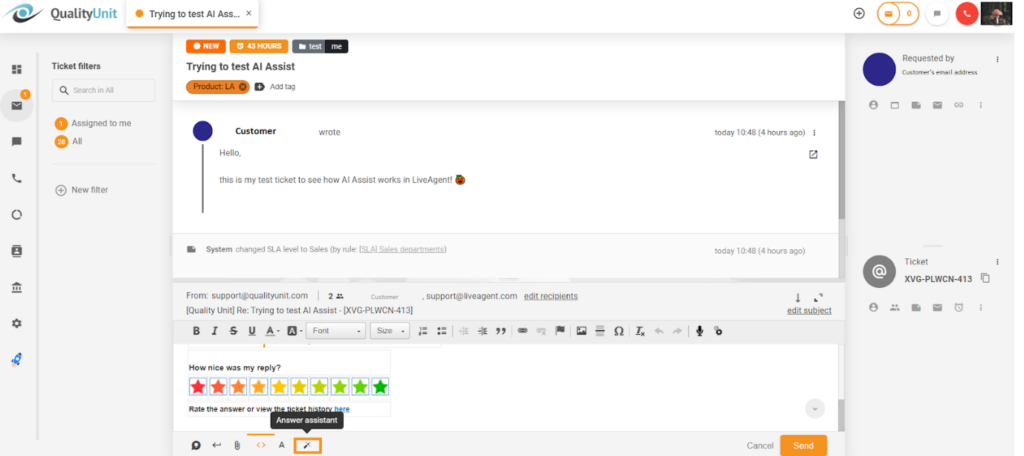Viewport: 1024px width, 456px height.
Task: Open the Chats icon in left sidebar
Action: [17, 142]
